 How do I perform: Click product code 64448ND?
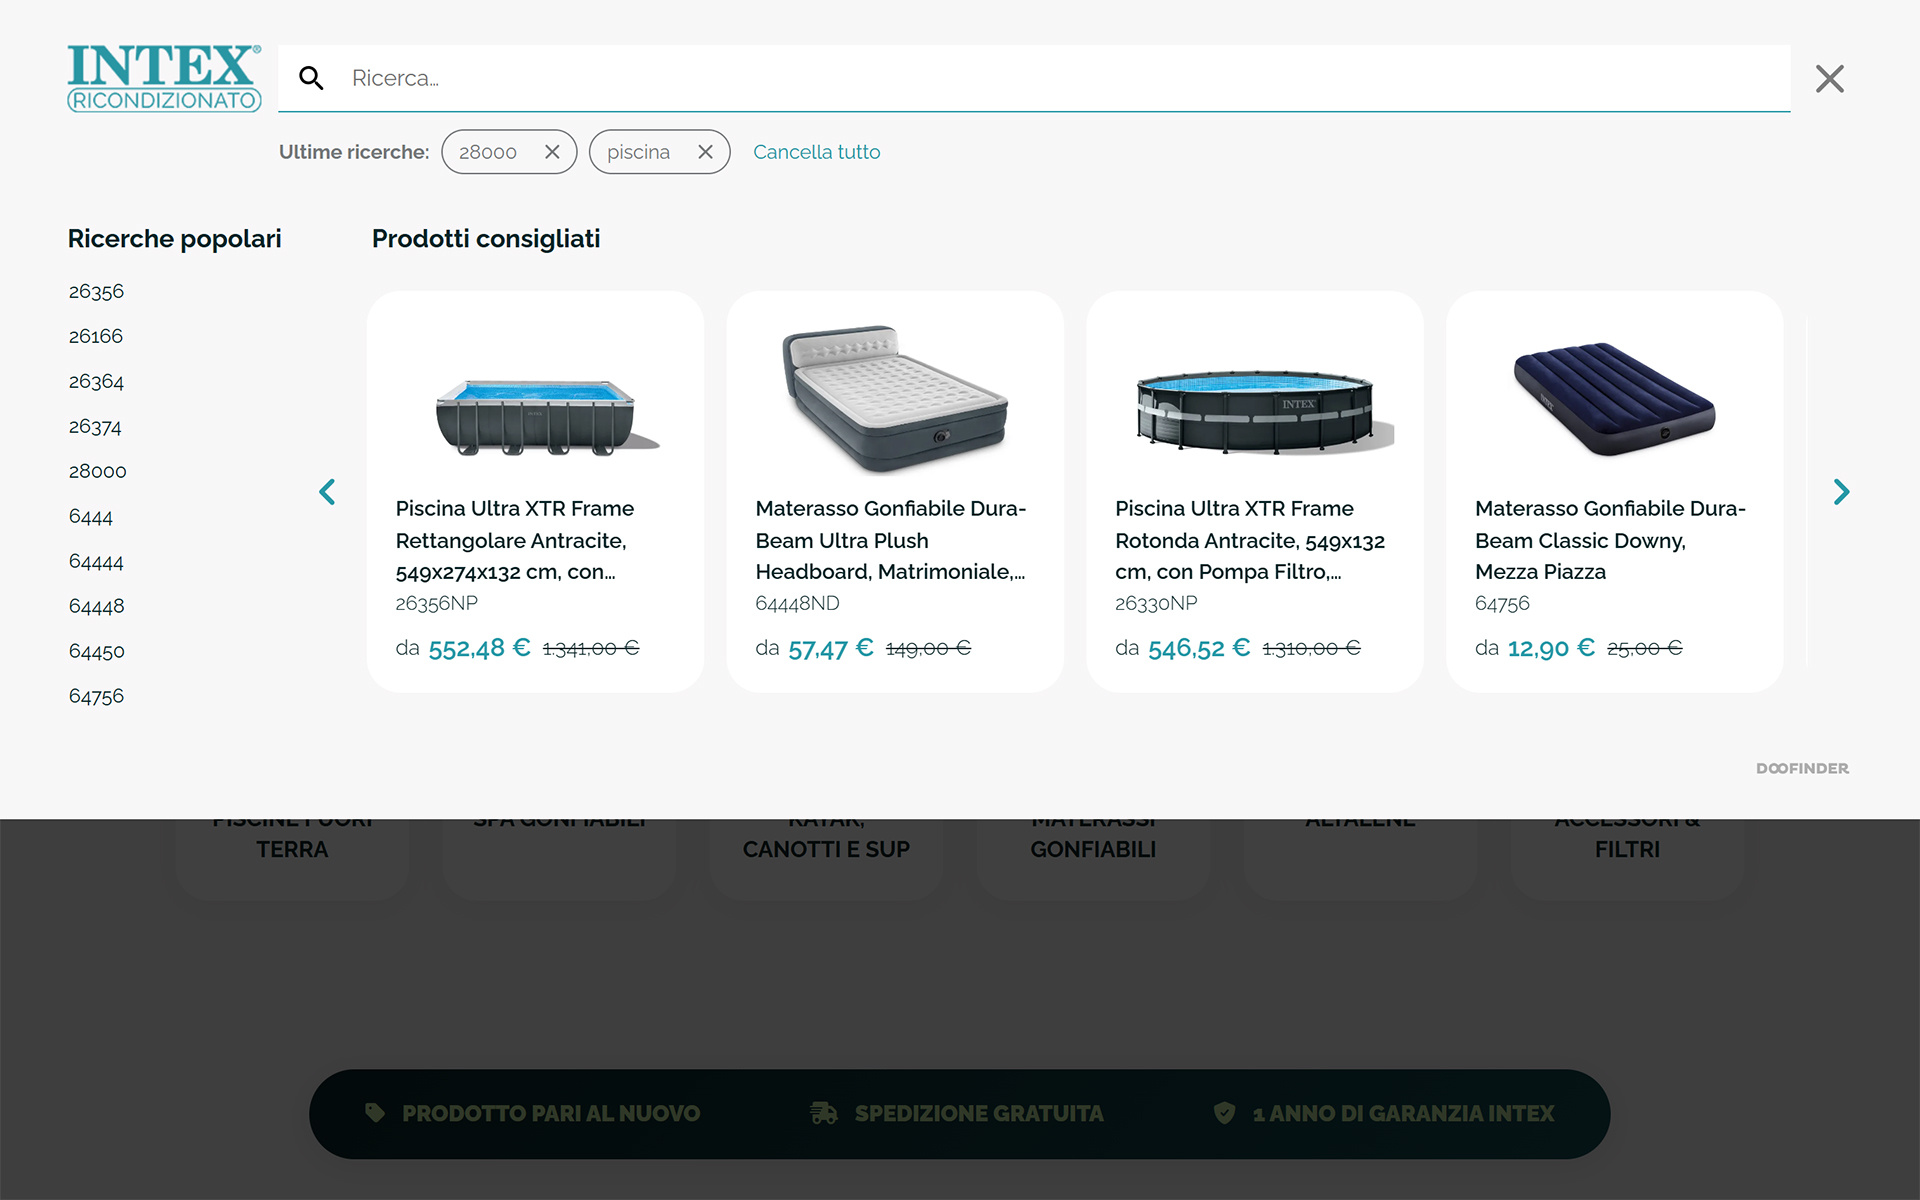point(797,604)
